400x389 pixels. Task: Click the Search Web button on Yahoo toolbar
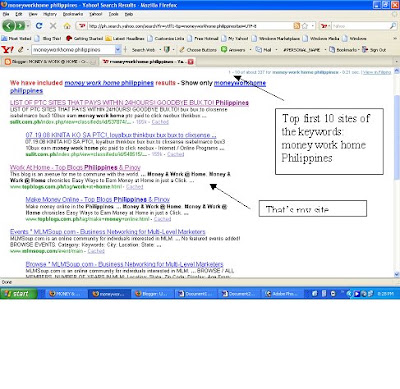[x=143, y=50]
